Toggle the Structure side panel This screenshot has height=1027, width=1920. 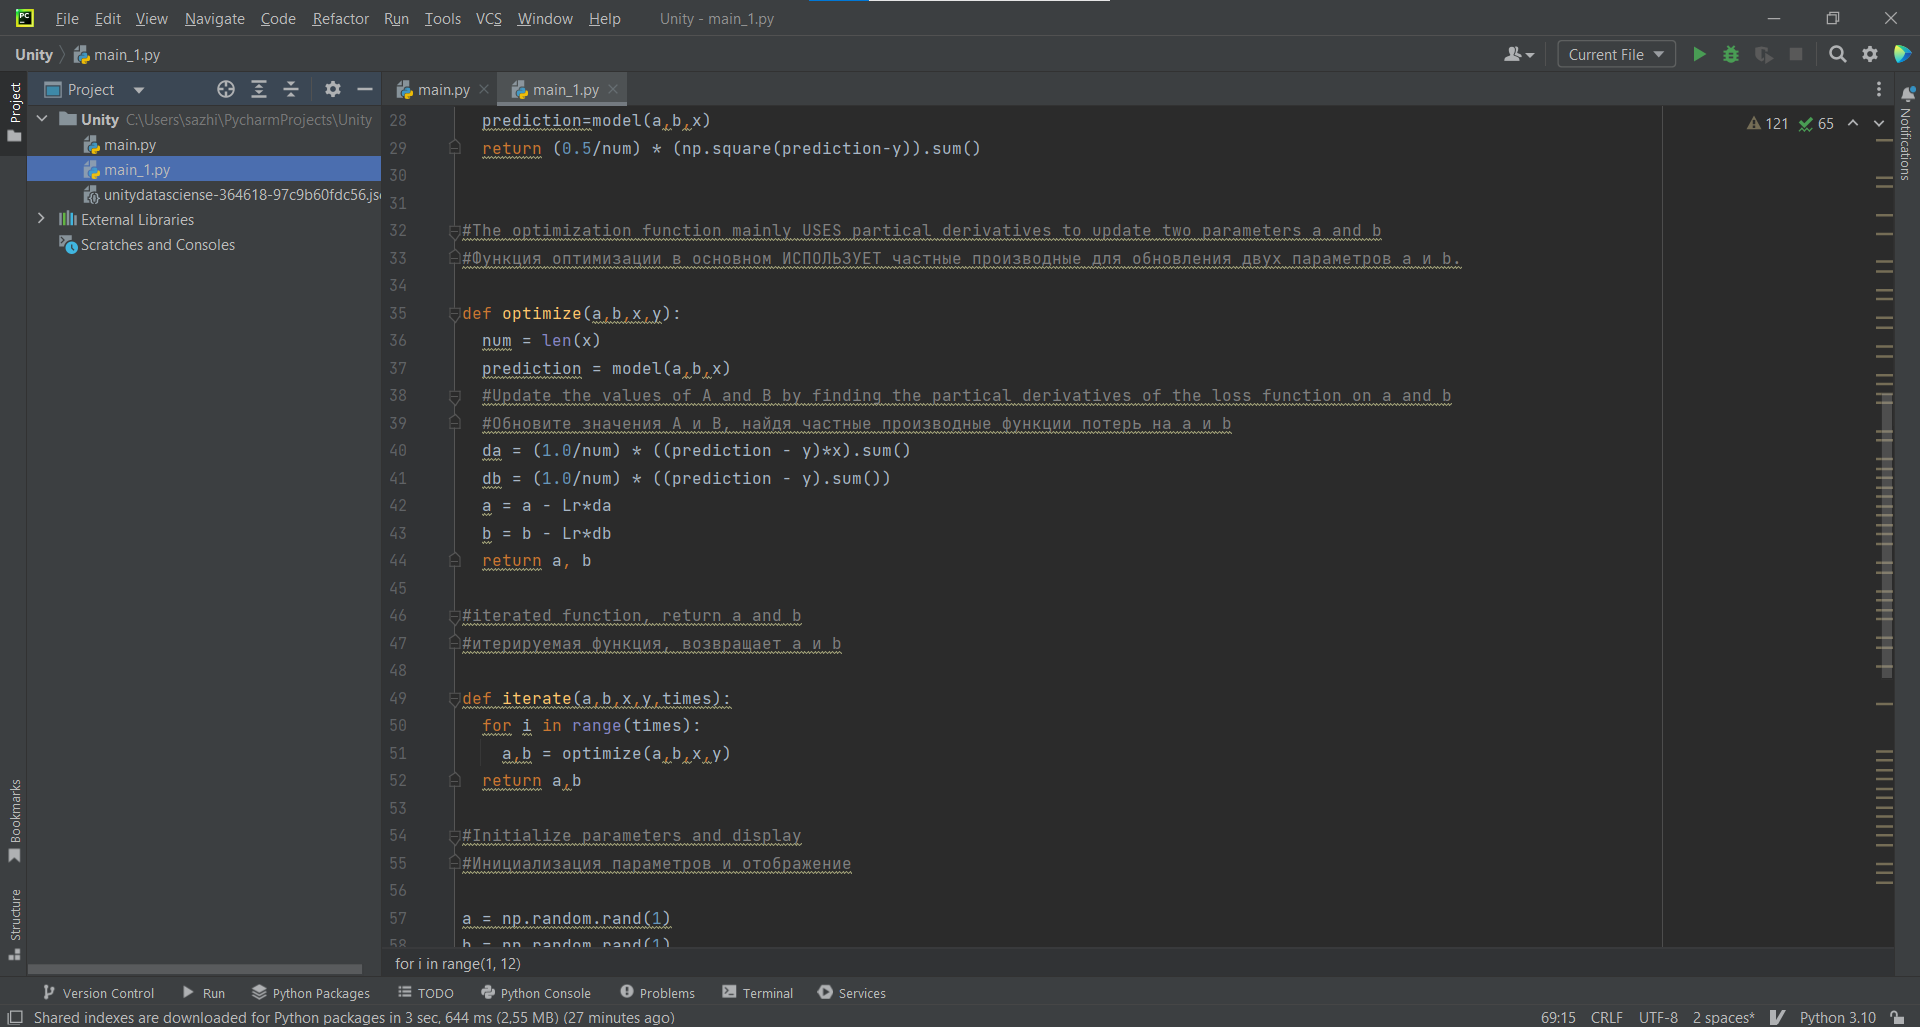coord(15,924)
